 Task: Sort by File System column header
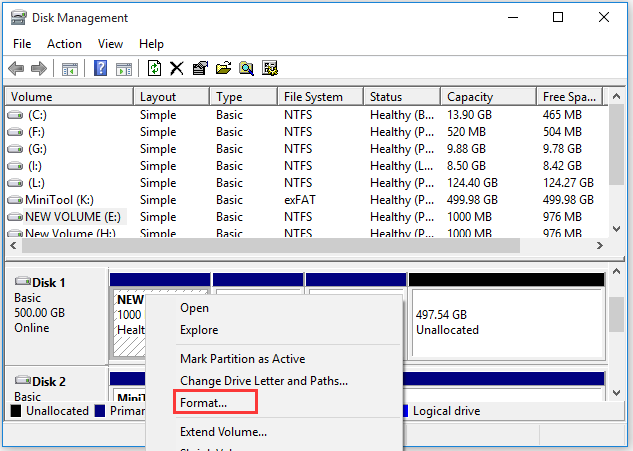(321, 97)
